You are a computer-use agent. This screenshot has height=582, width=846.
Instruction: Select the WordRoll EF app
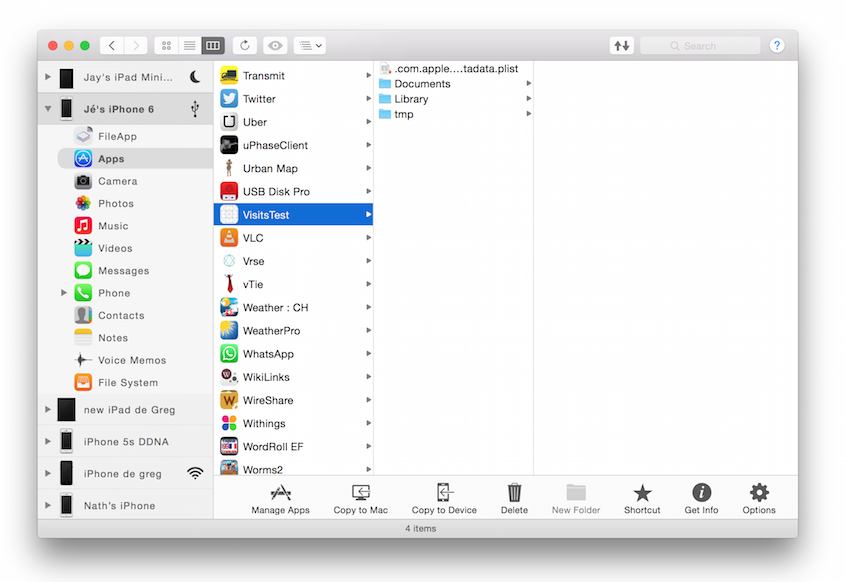pyautogui.click(x=294, y=447)
